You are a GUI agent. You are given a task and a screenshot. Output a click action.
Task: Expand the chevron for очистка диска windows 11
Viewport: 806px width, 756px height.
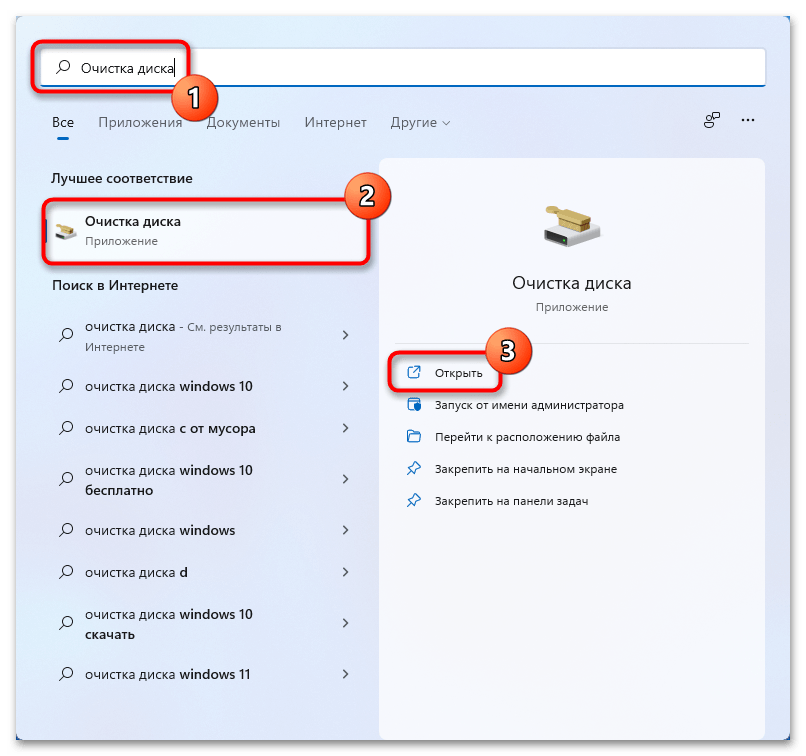(345, 674)
